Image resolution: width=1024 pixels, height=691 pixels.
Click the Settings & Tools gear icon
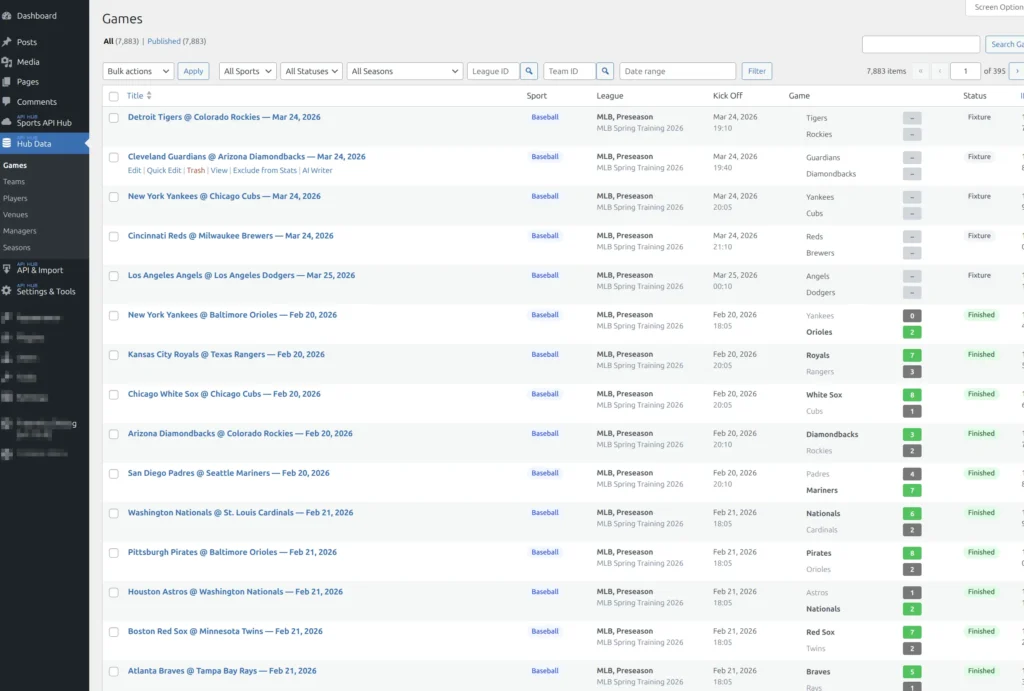[7, 291]
